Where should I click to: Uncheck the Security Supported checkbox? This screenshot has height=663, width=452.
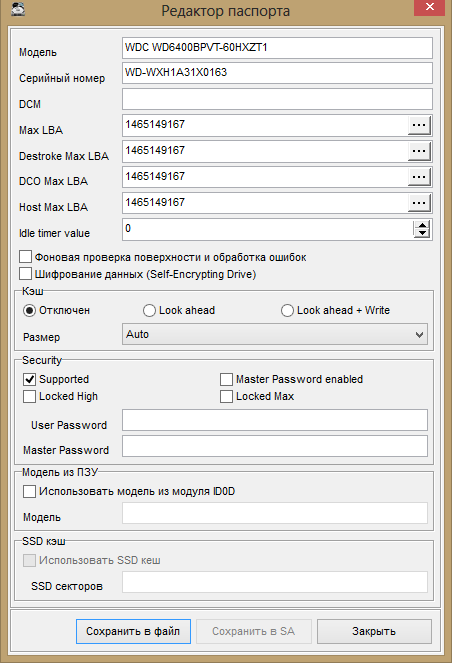click(29, 379)
